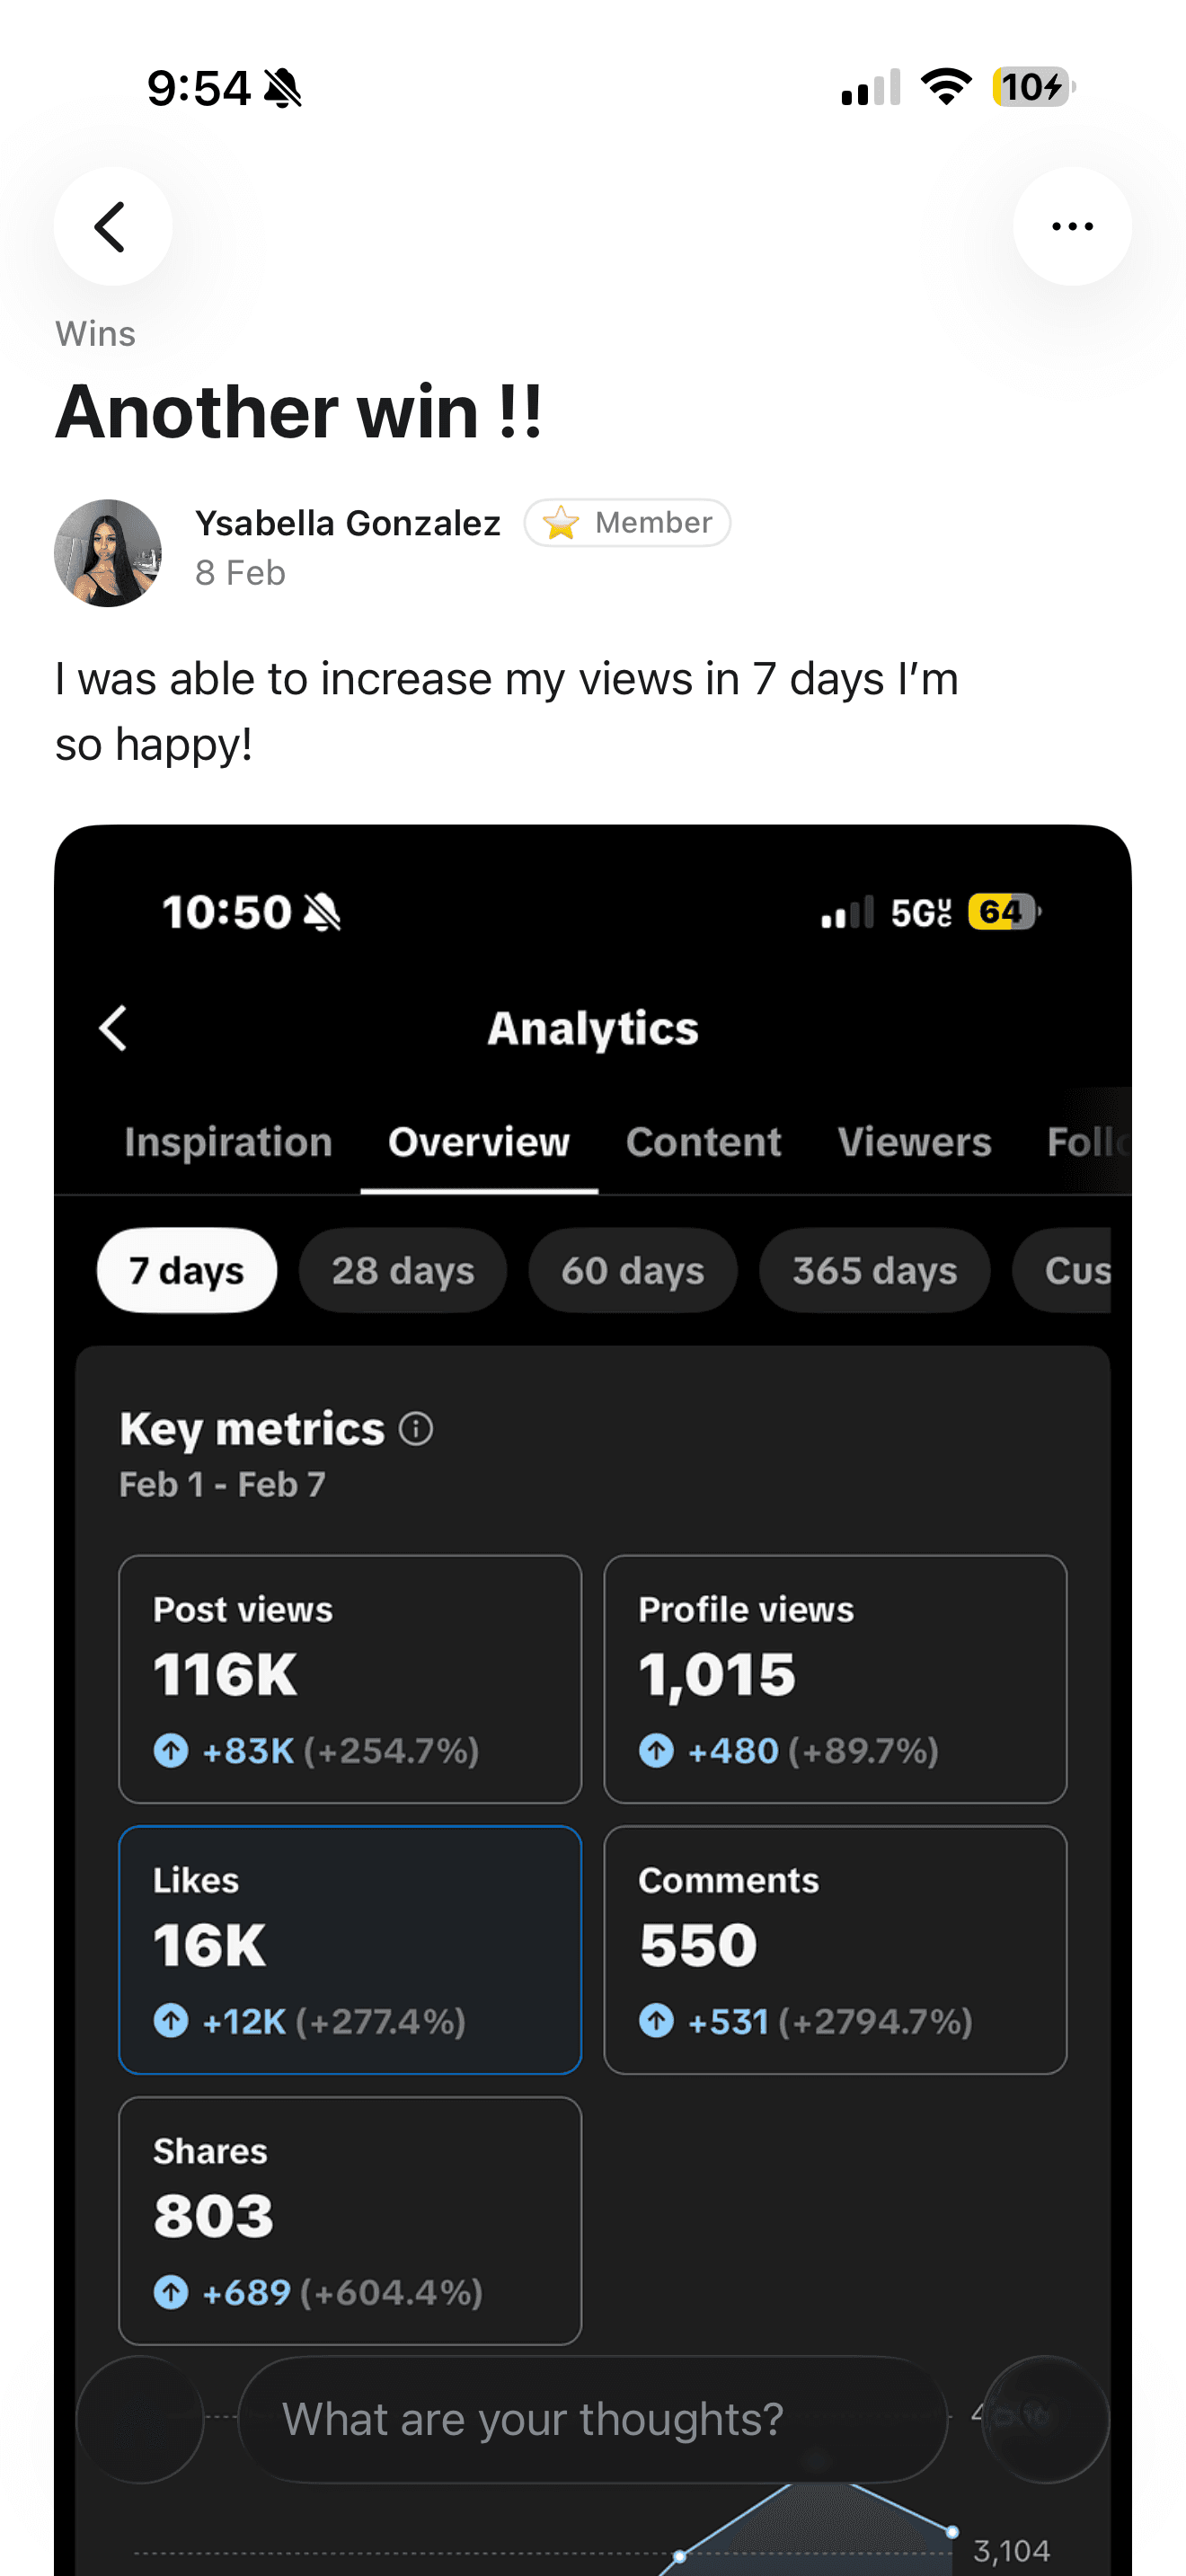Open the Viewers tab
Image resolution: width=1186 pixels, height=2576 pixels.
click(914, 1142)
